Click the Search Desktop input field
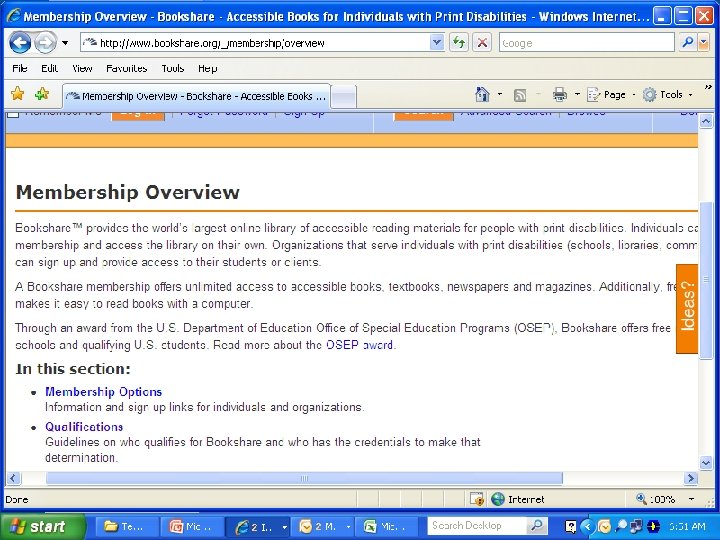This screenshot has width=720, height=540. [477, 525]
